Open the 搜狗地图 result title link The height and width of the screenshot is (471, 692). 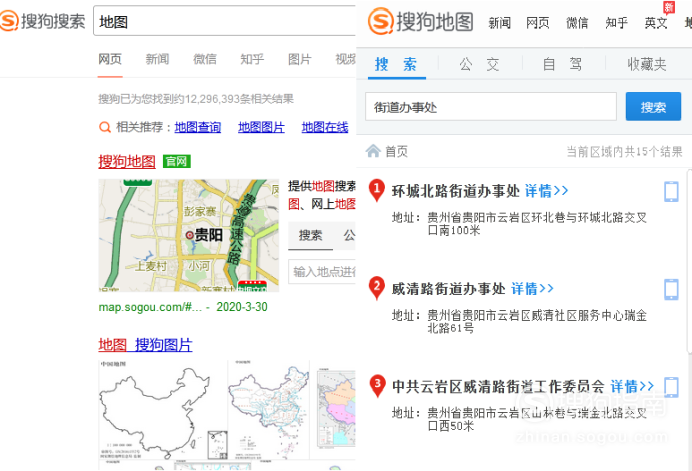point(127,162)
